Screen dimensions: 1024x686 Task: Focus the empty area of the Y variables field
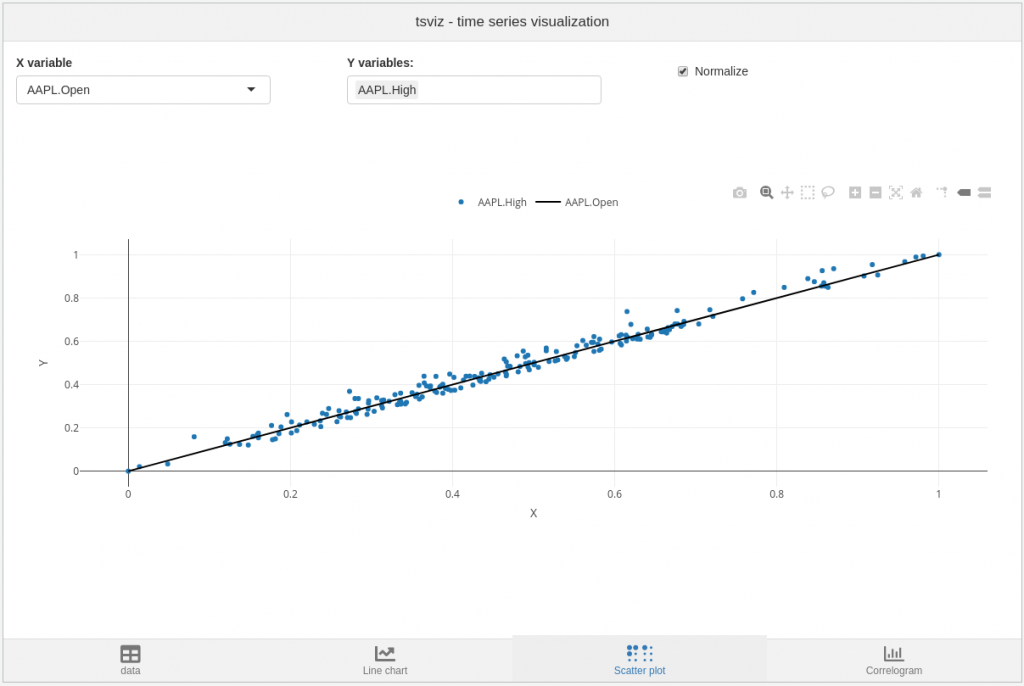(509, 90)
